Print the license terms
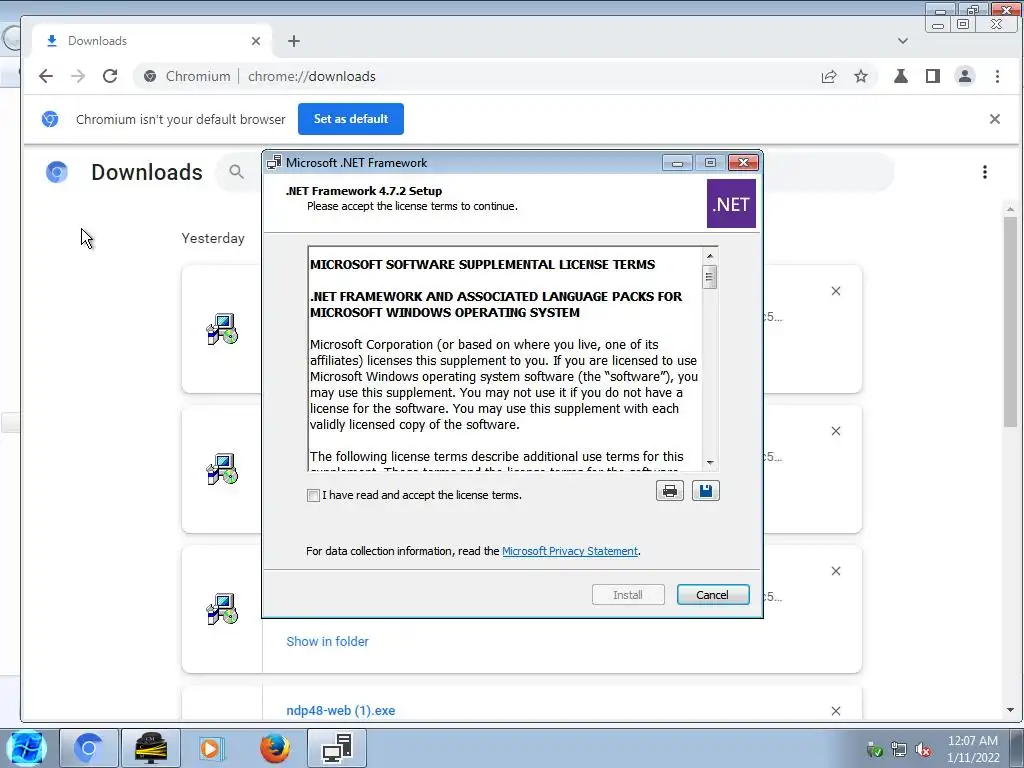 click(669, 490)
